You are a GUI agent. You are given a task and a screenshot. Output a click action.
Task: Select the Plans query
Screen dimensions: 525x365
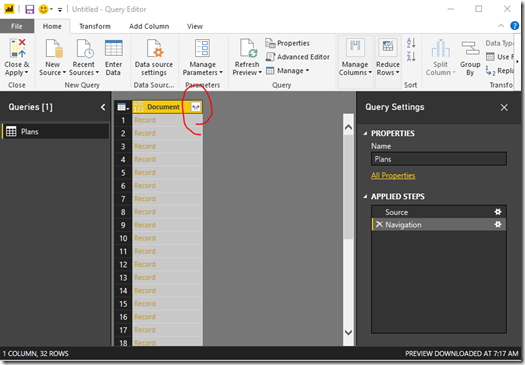pyautogui.click(x=55, y=132)
